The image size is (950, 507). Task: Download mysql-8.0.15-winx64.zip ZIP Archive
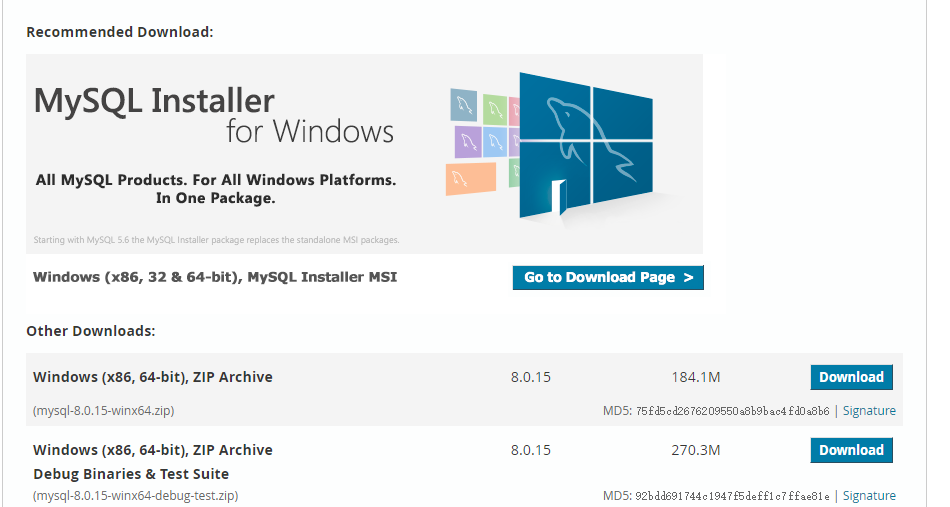pyautogui.click(x=851, y=377)
